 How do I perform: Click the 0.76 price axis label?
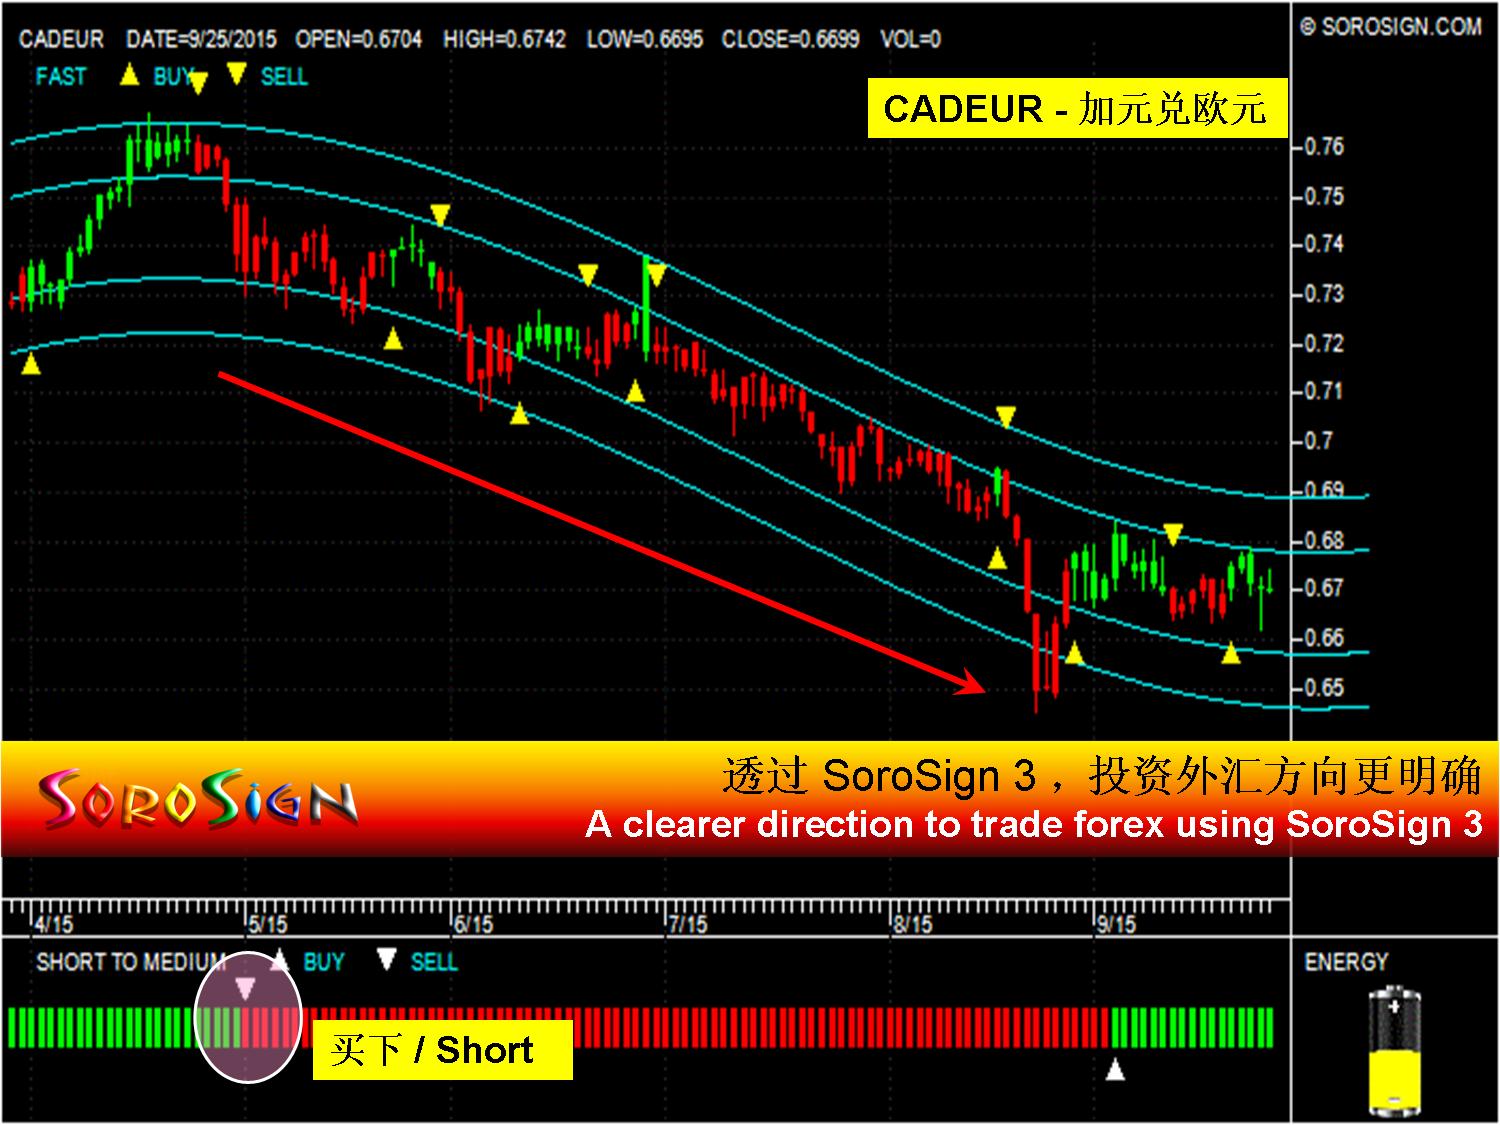click(x=1324, y=147)
